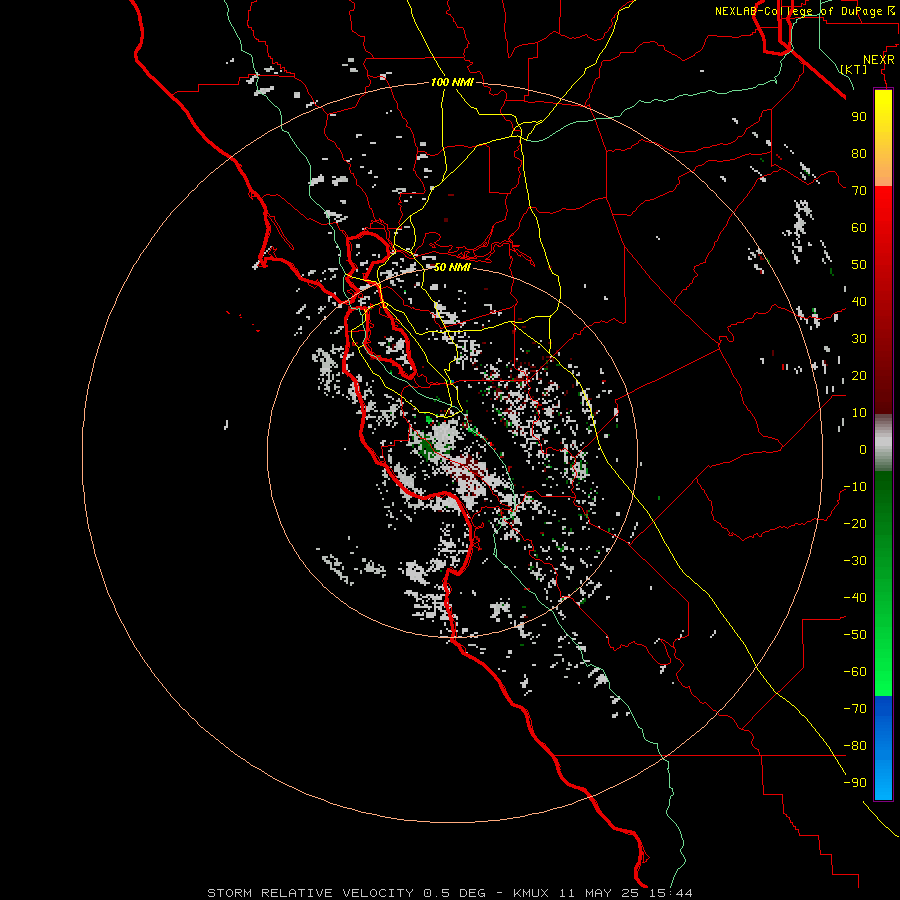Select the 30 value on velocity scale

pyautogui.click(x=859, y=339)
